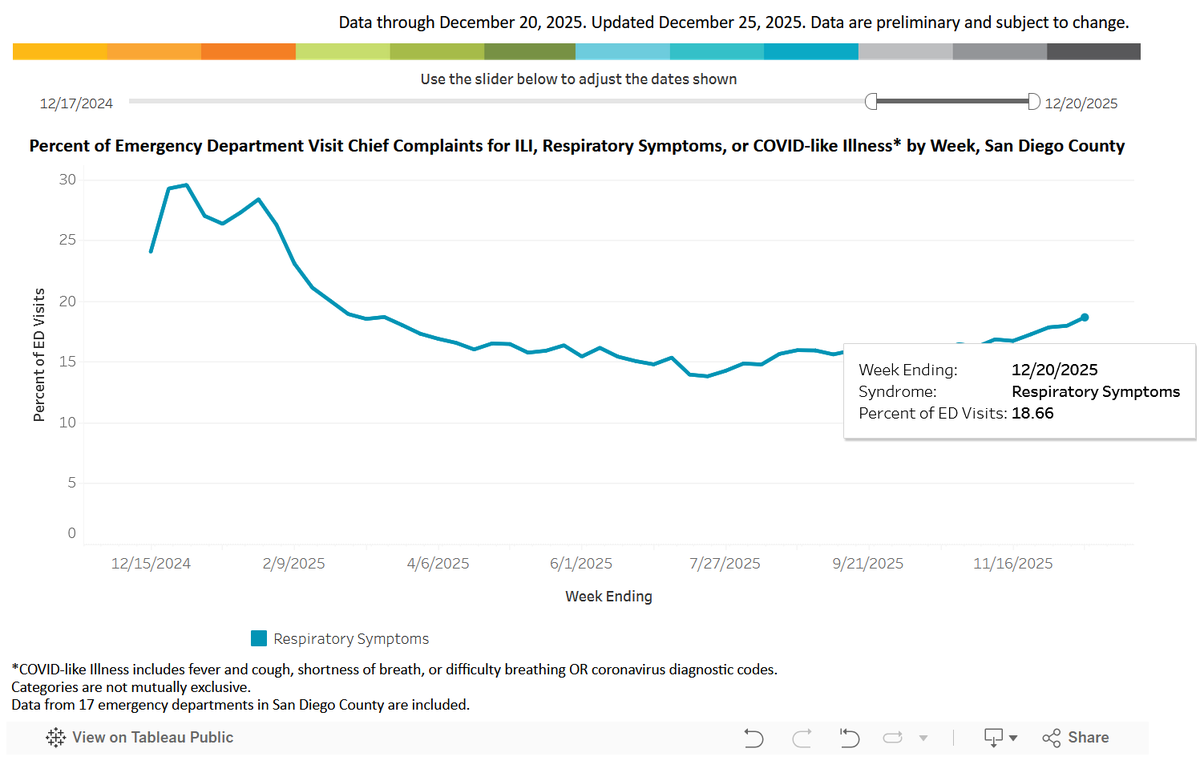This screenshot has width=1200, height=773.
Task: Select the light blue color tab
Action: tap(623, 51)
